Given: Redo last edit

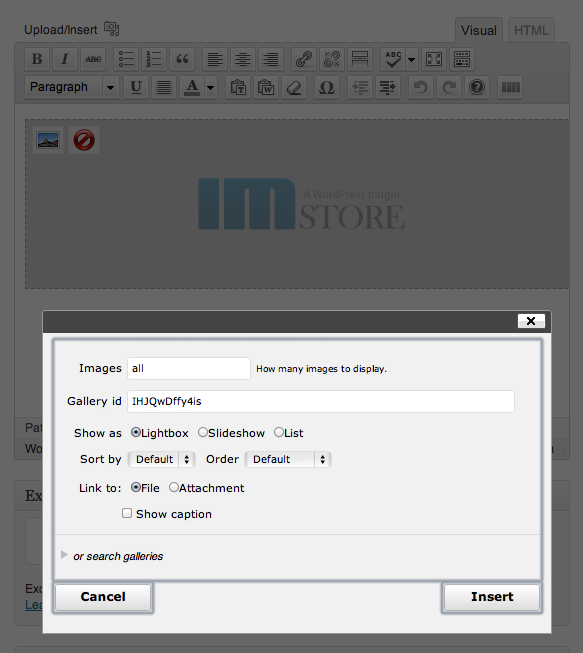Looking at the screenshot, I should pyautogui.click(x=448, y=87).
